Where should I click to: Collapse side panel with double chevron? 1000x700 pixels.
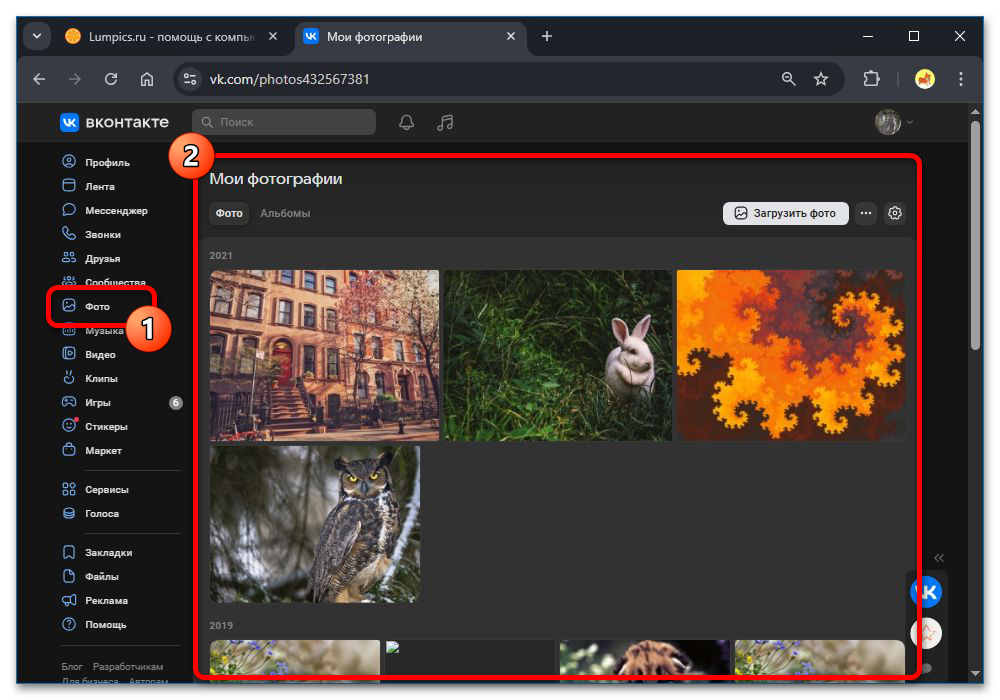point(939,558)
